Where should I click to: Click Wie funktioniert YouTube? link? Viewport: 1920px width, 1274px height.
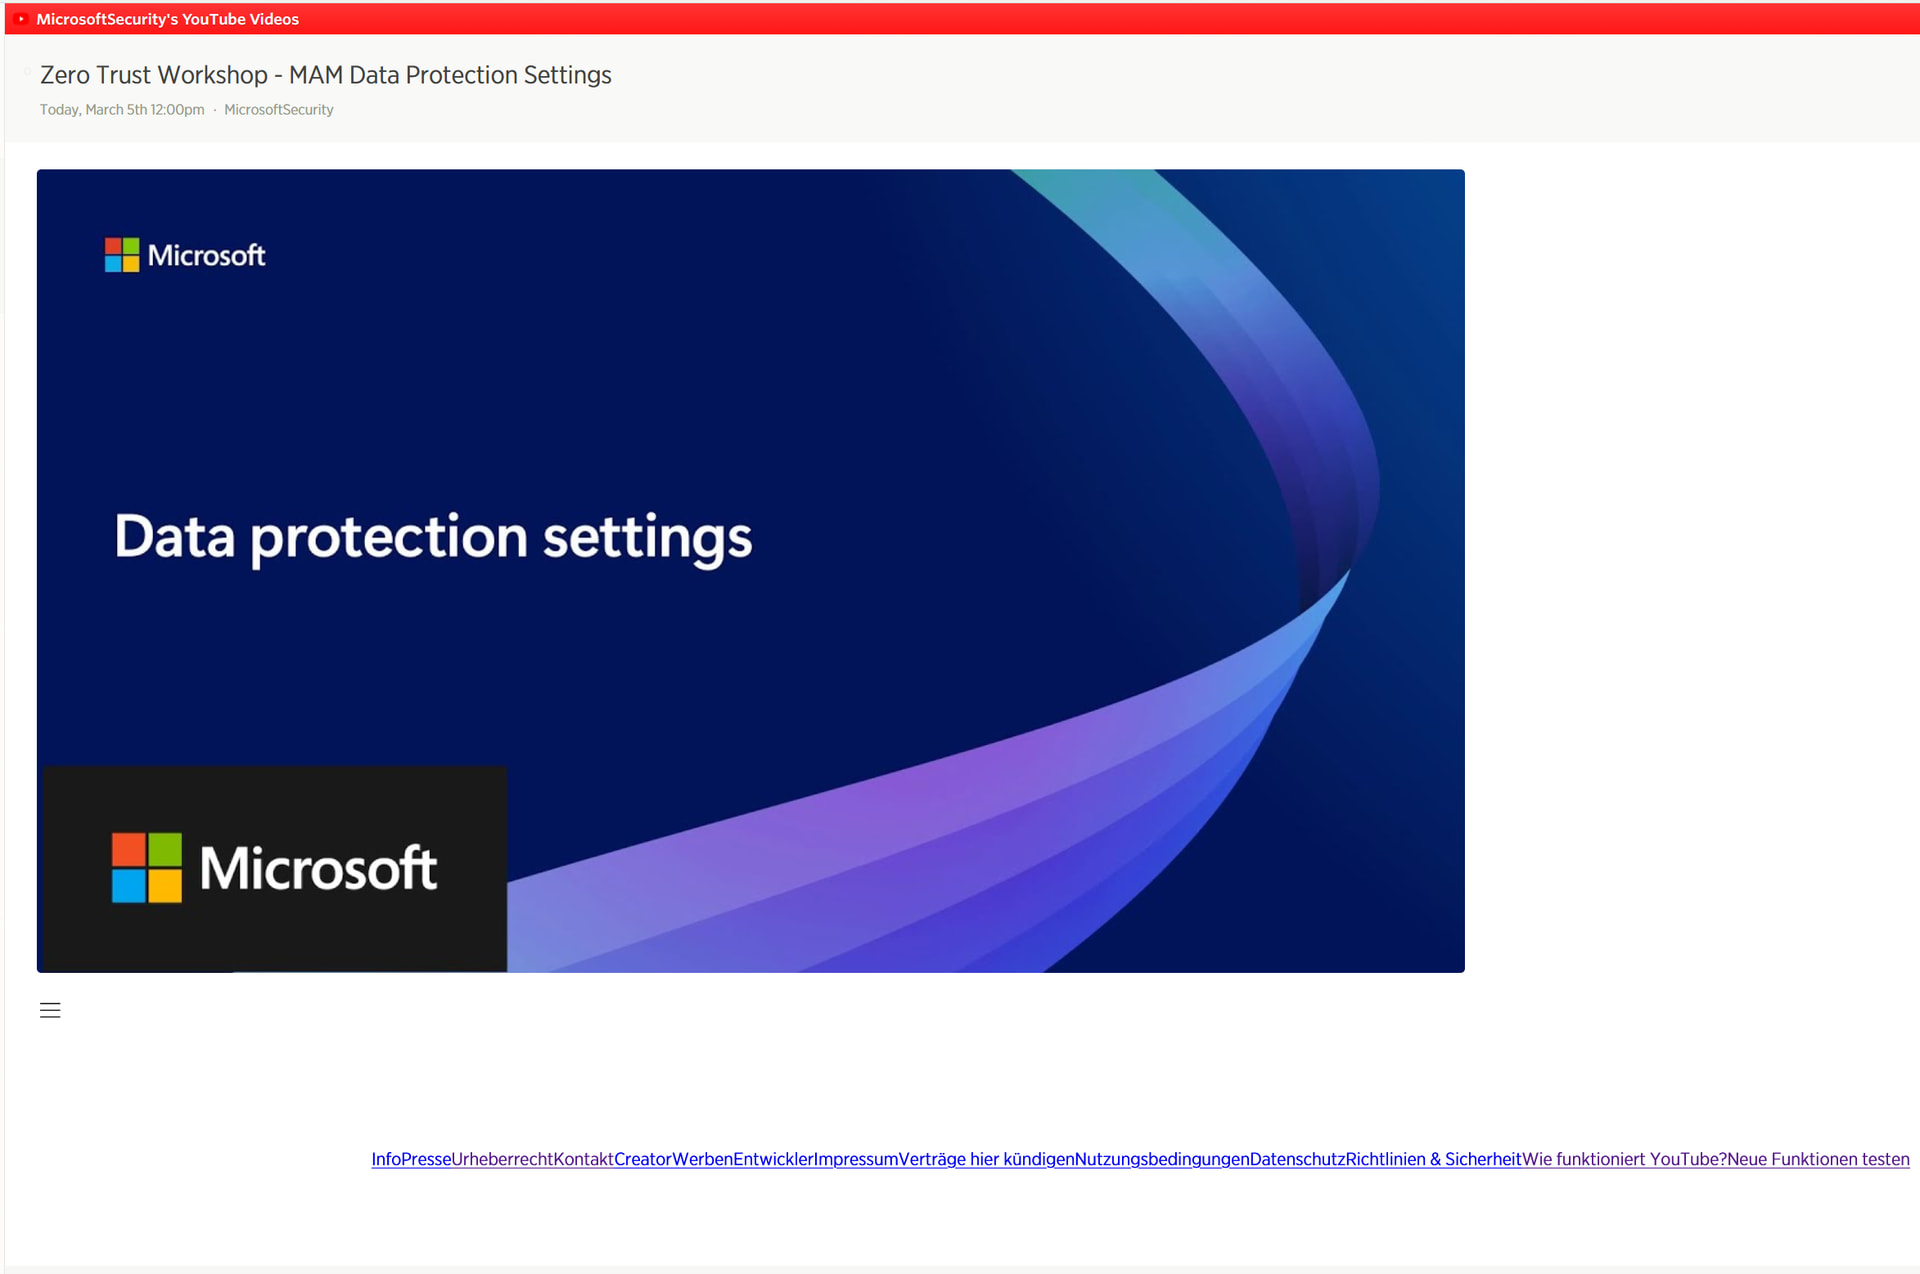click(x=1624, y=1159)
